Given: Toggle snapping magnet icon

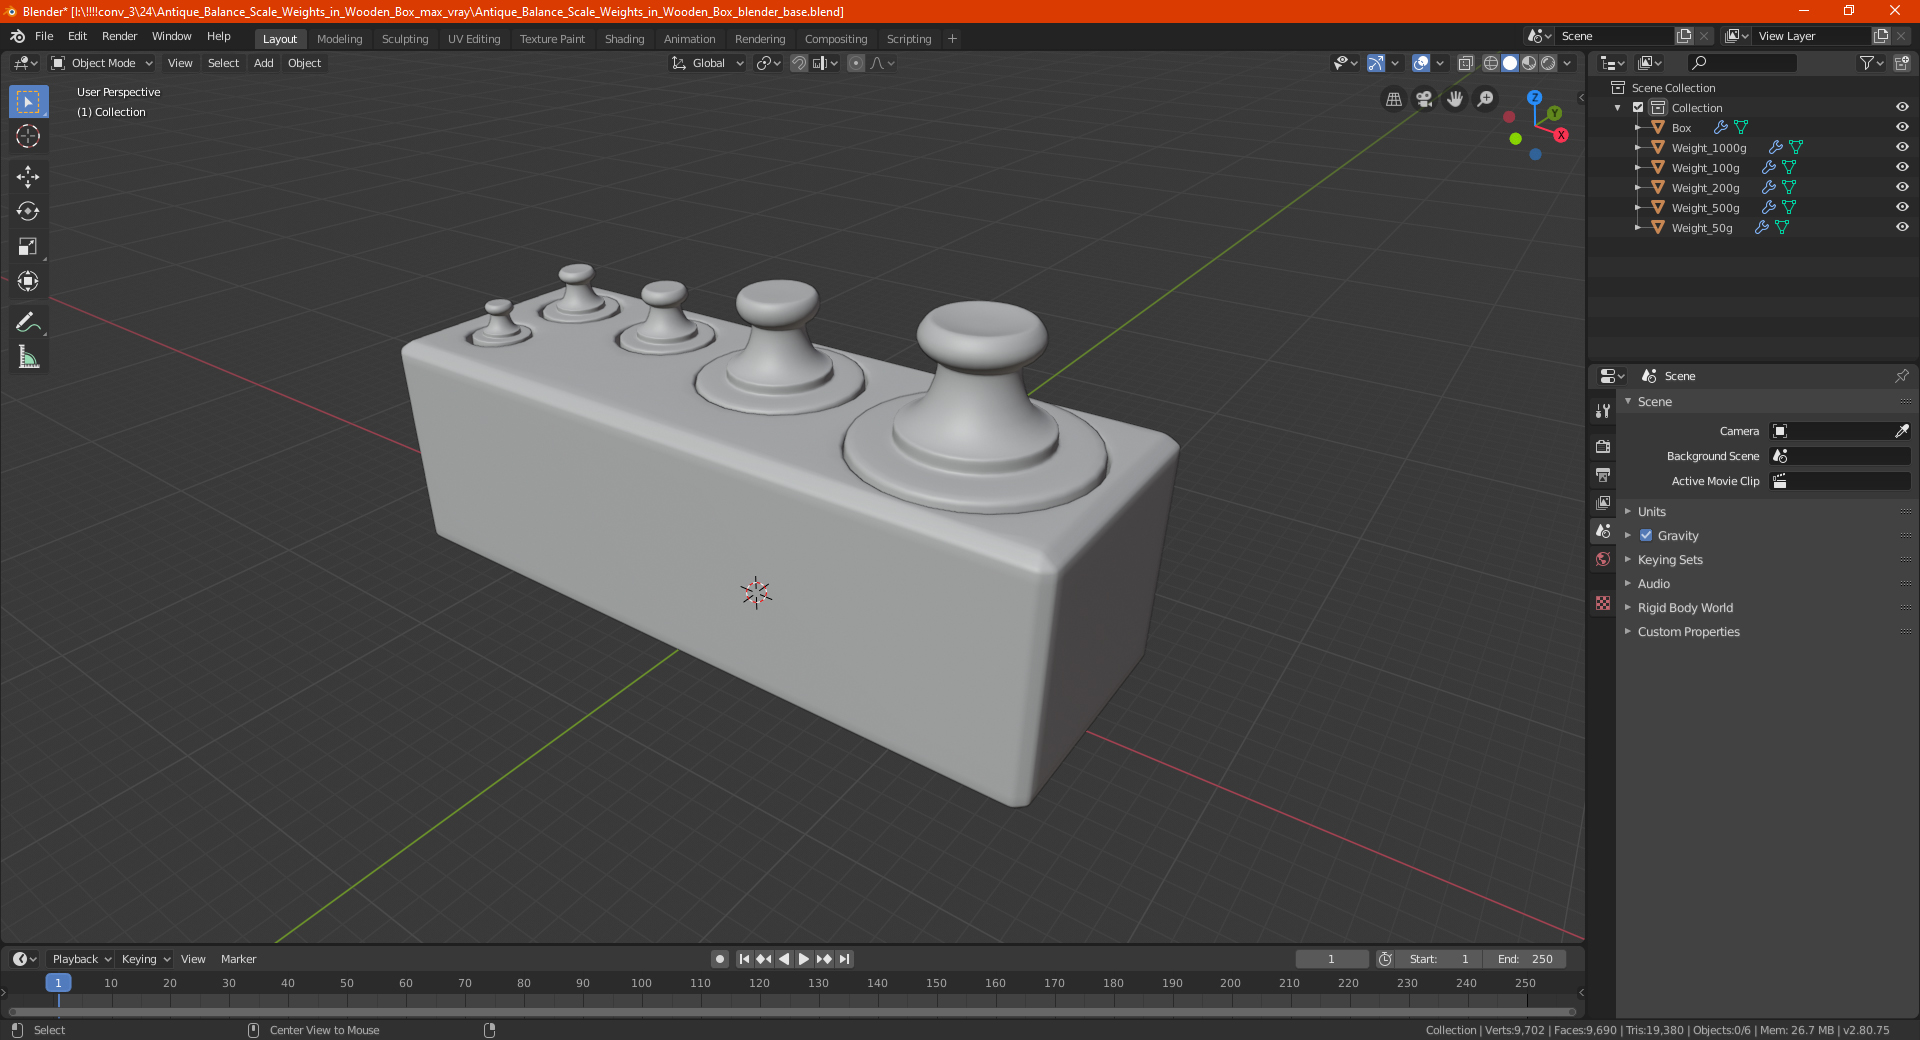Looking at the screenshot, I should (x=798, y=63).
